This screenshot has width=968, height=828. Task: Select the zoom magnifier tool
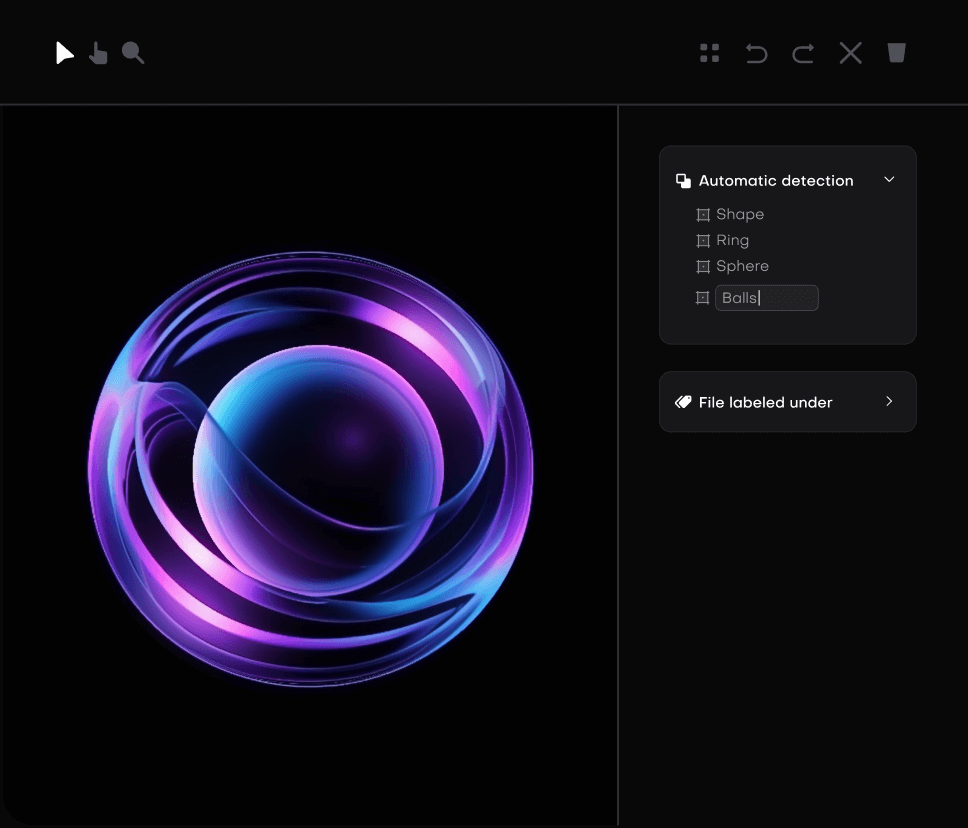pyautogui.click(x=133, y=53)
